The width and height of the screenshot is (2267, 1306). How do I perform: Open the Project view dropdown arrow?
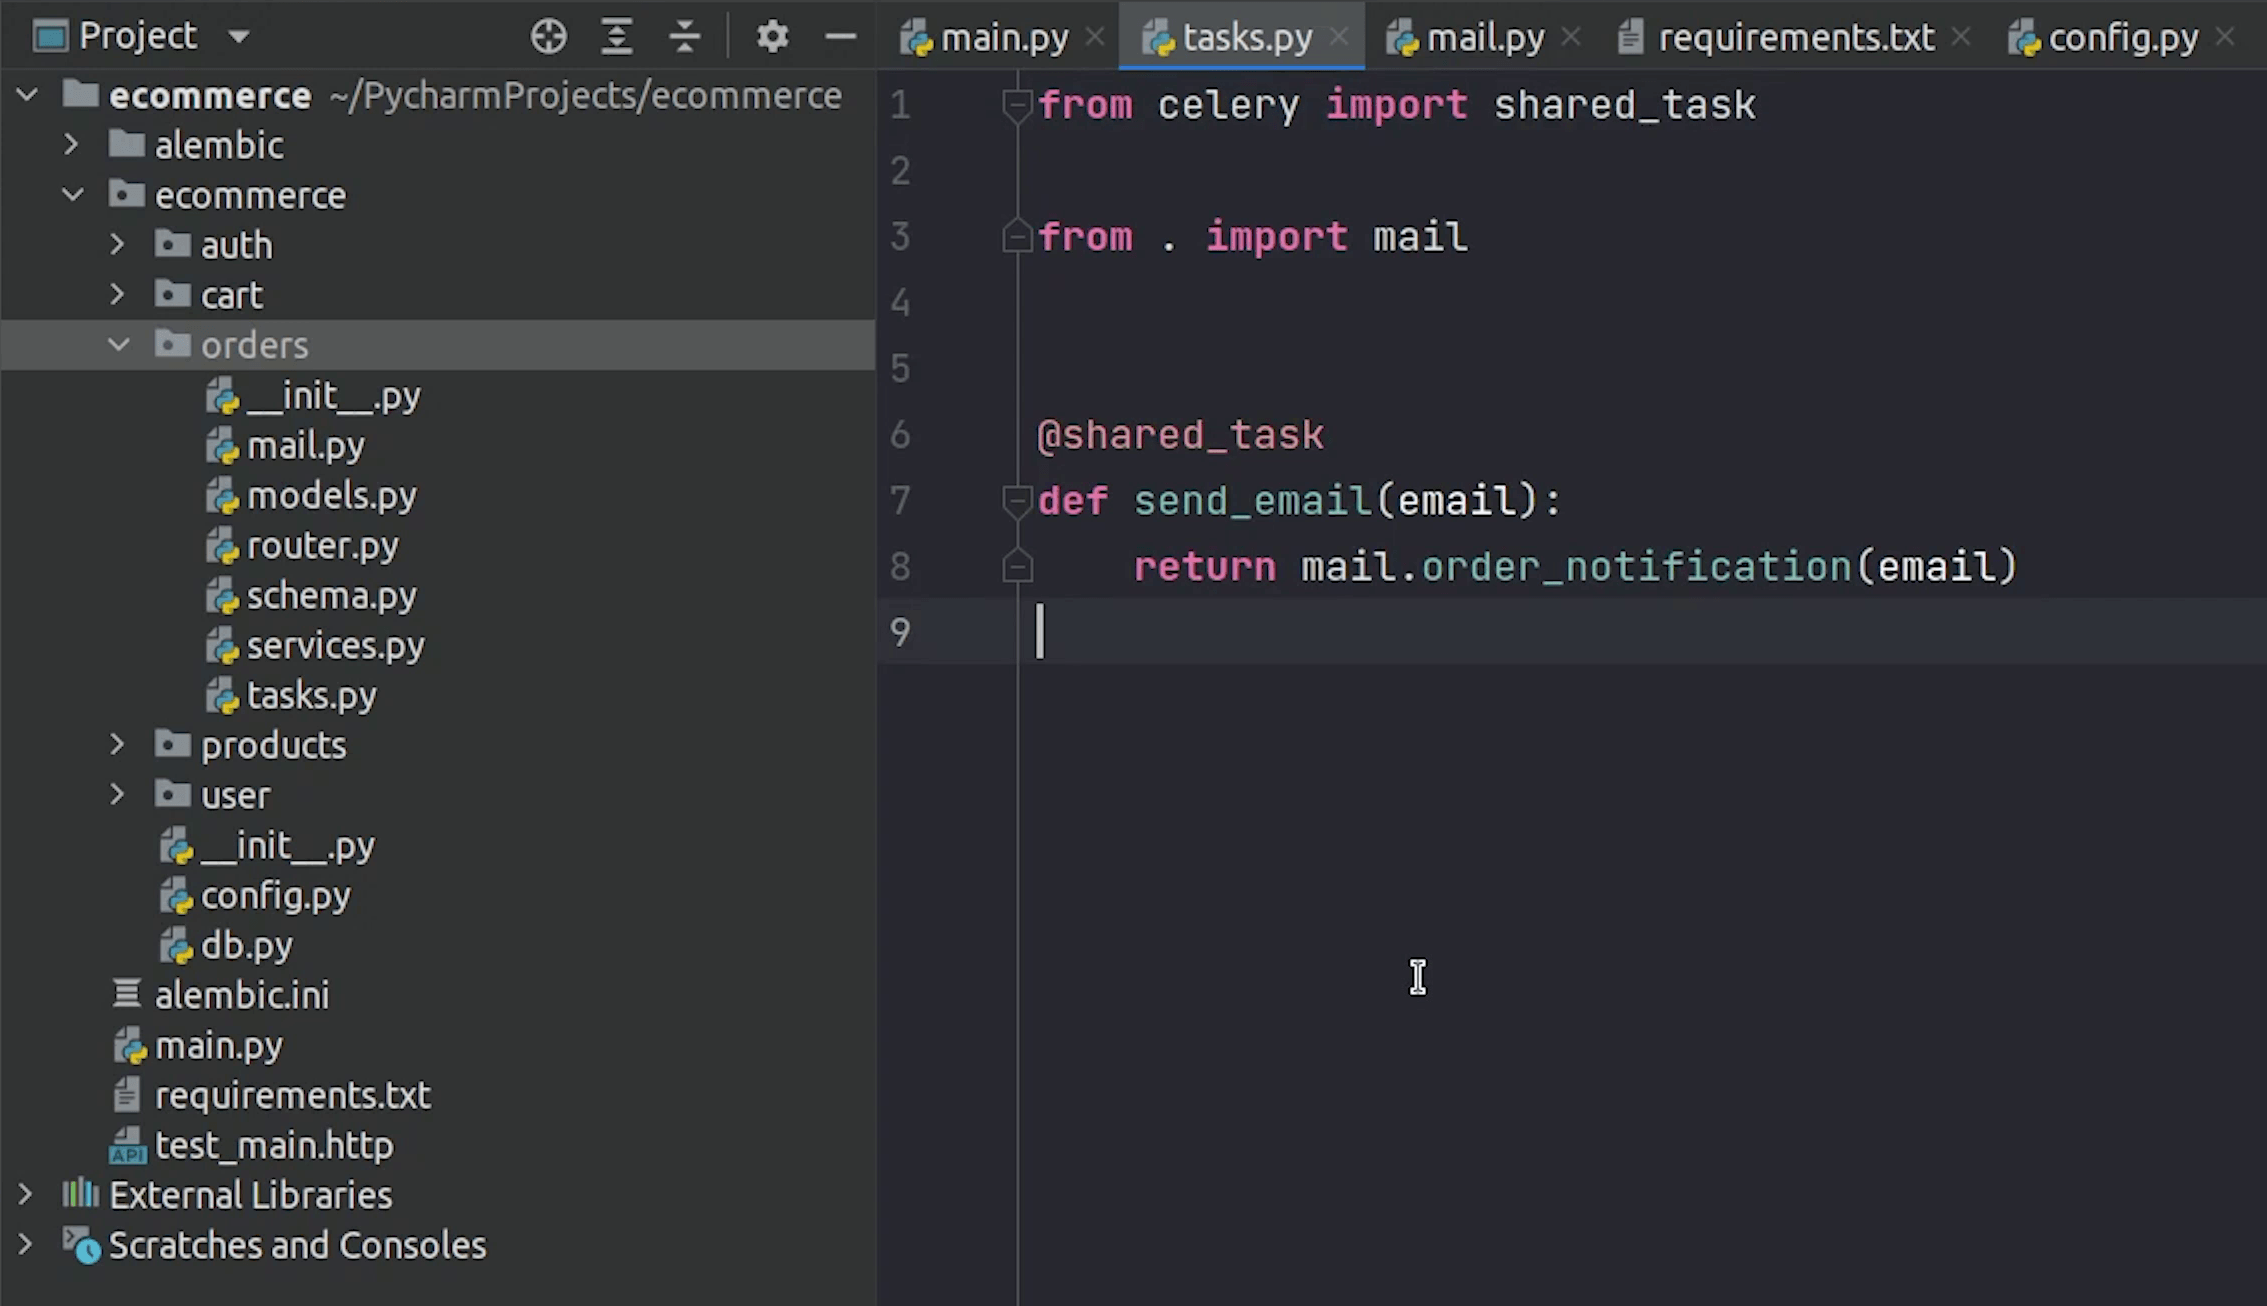tap(239, 36)
